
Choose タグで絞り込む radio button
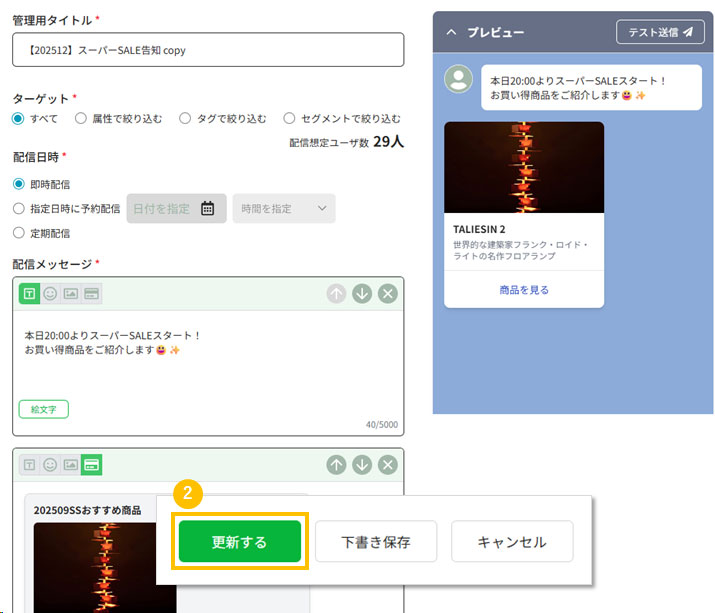click(184, 118)
